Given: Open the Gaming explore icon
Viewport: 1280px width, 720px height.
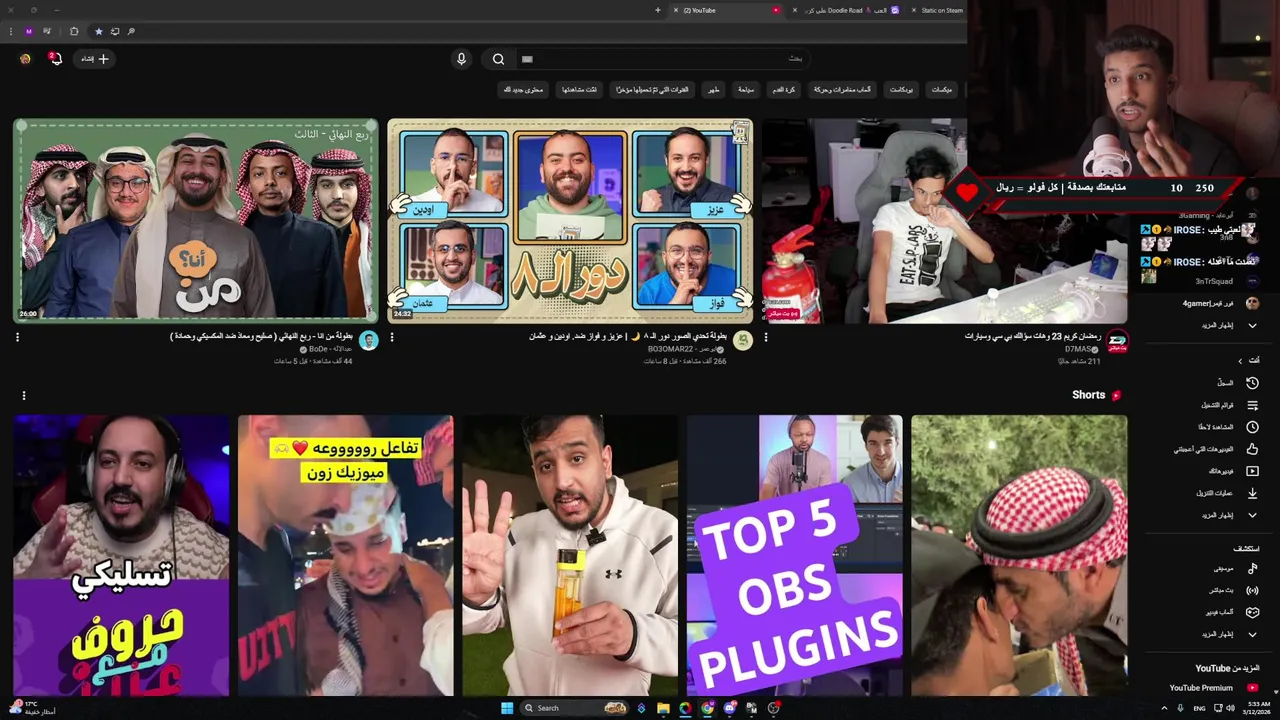Looking at the screenshot, I should coord(1252,612).
